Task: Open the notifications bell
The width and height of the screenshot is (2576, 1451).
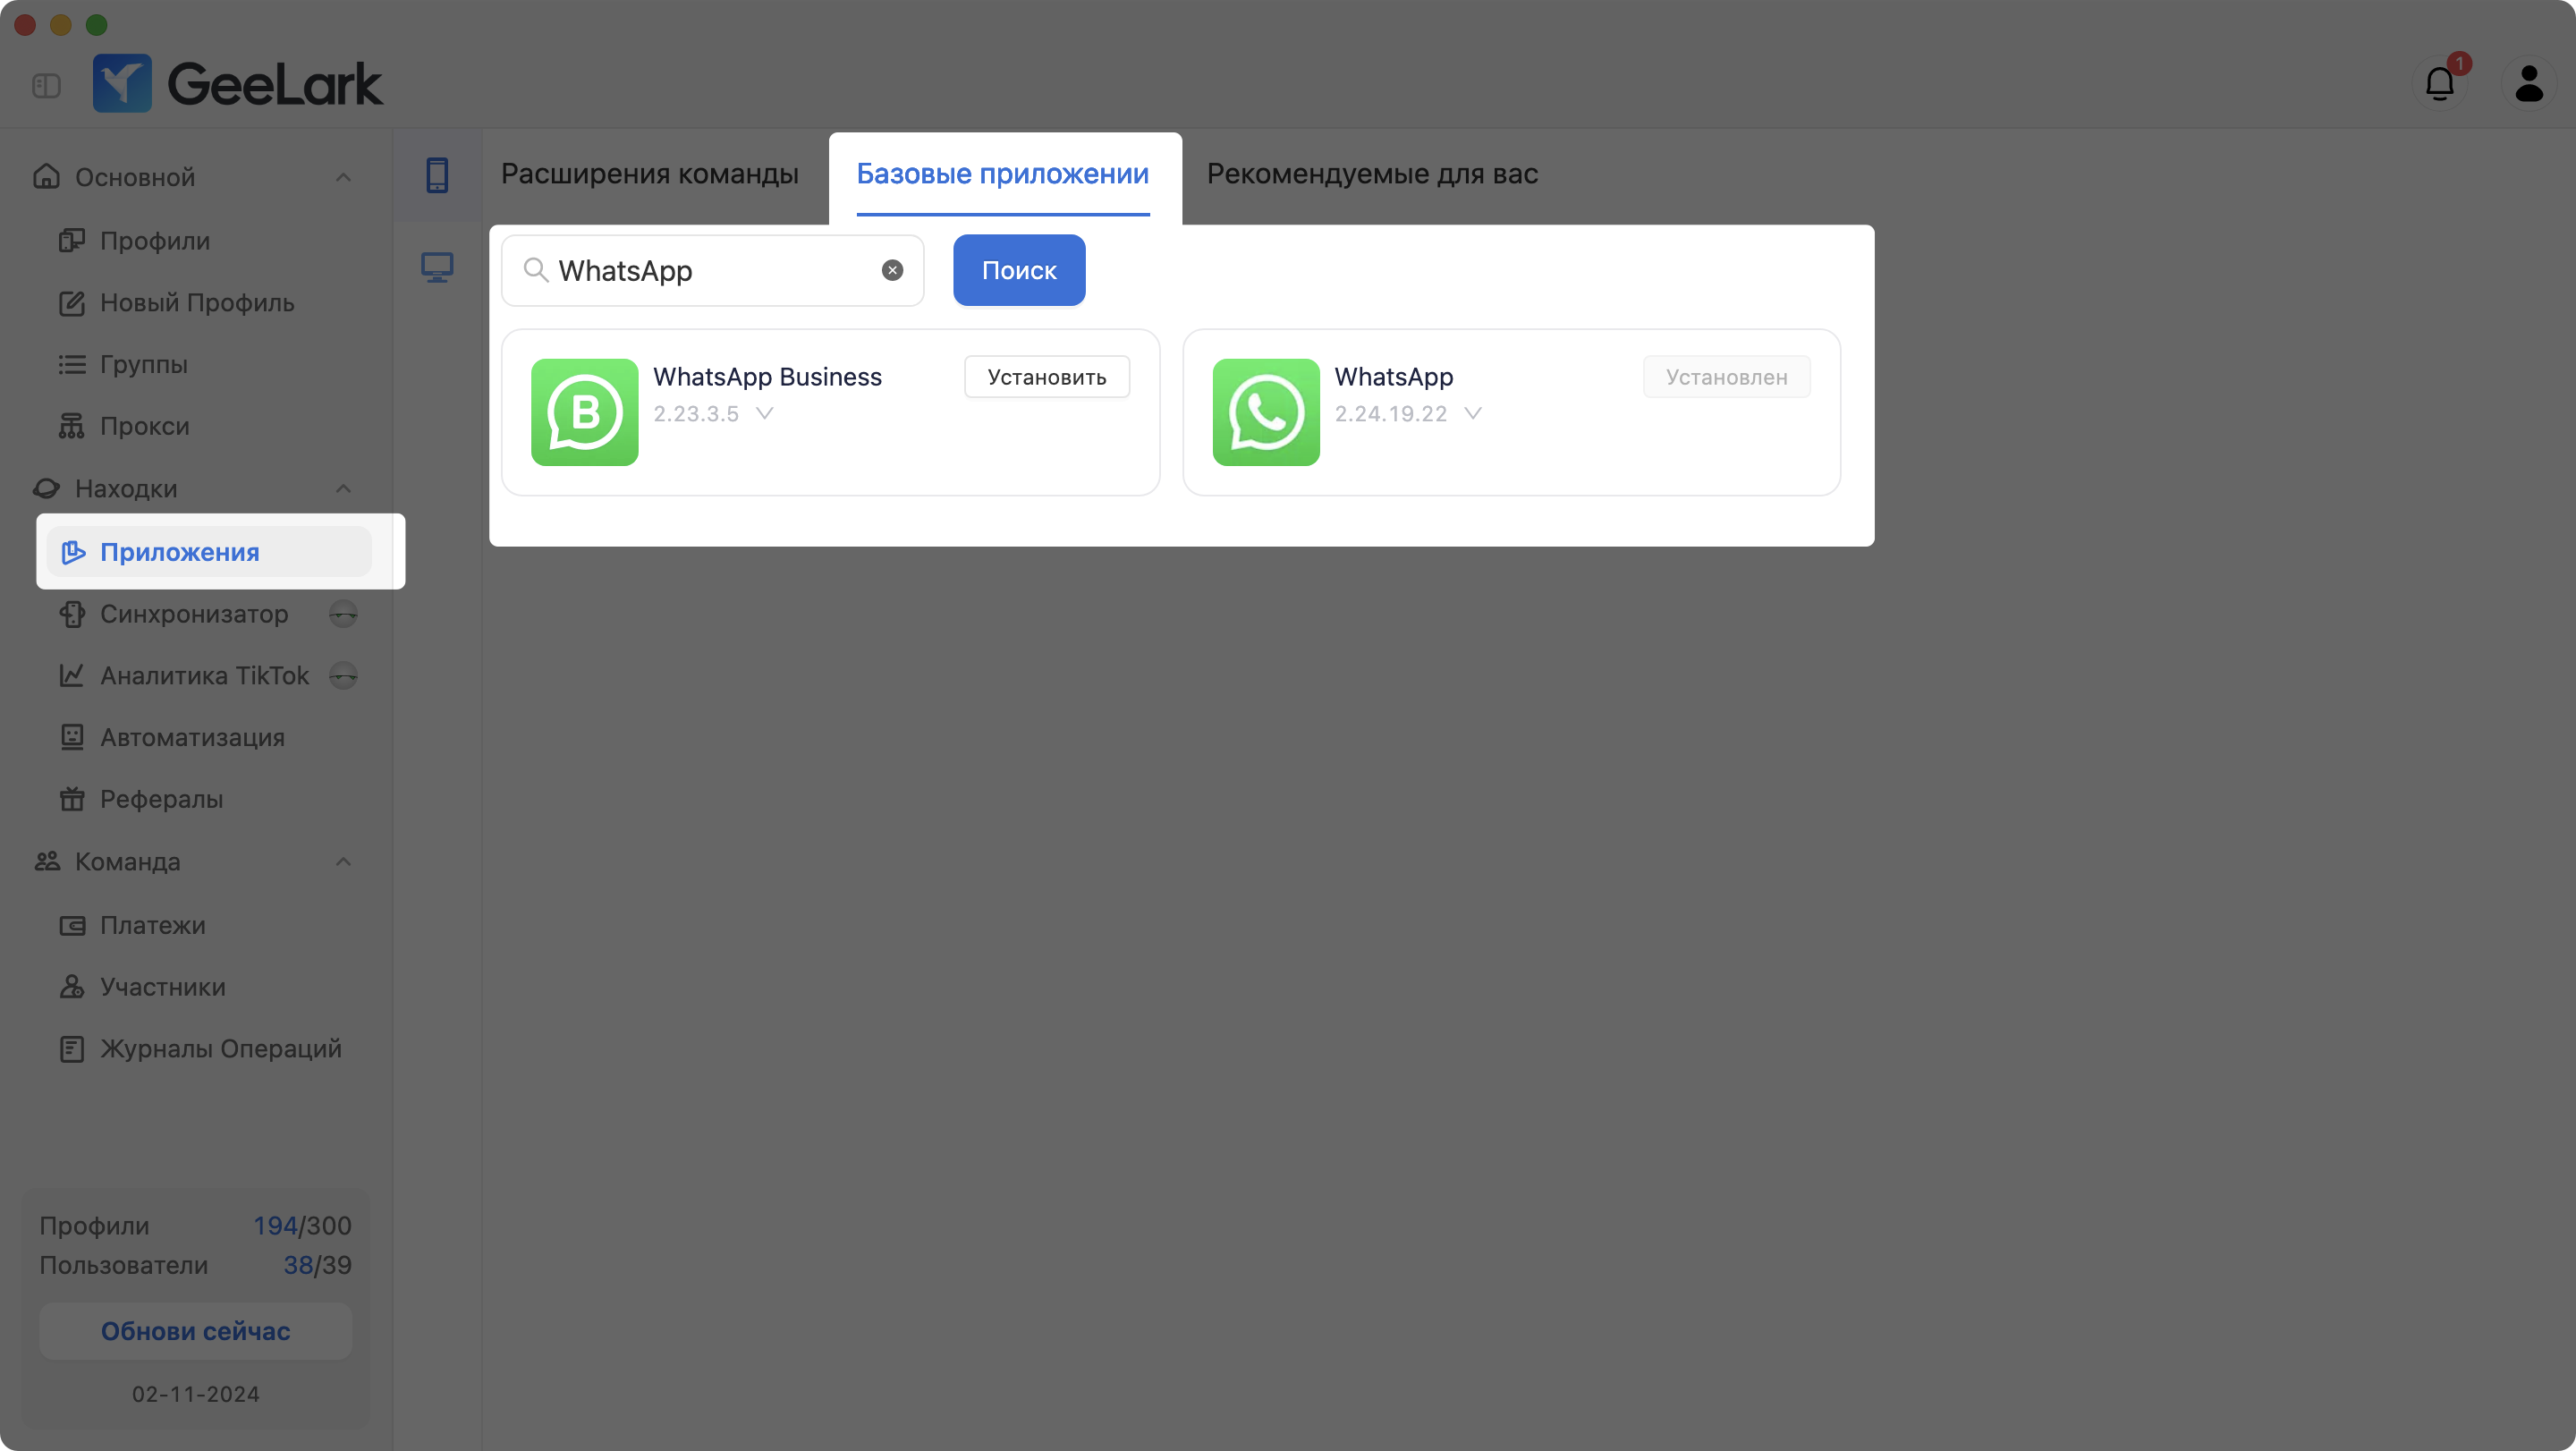Action: coord(2440,83)
